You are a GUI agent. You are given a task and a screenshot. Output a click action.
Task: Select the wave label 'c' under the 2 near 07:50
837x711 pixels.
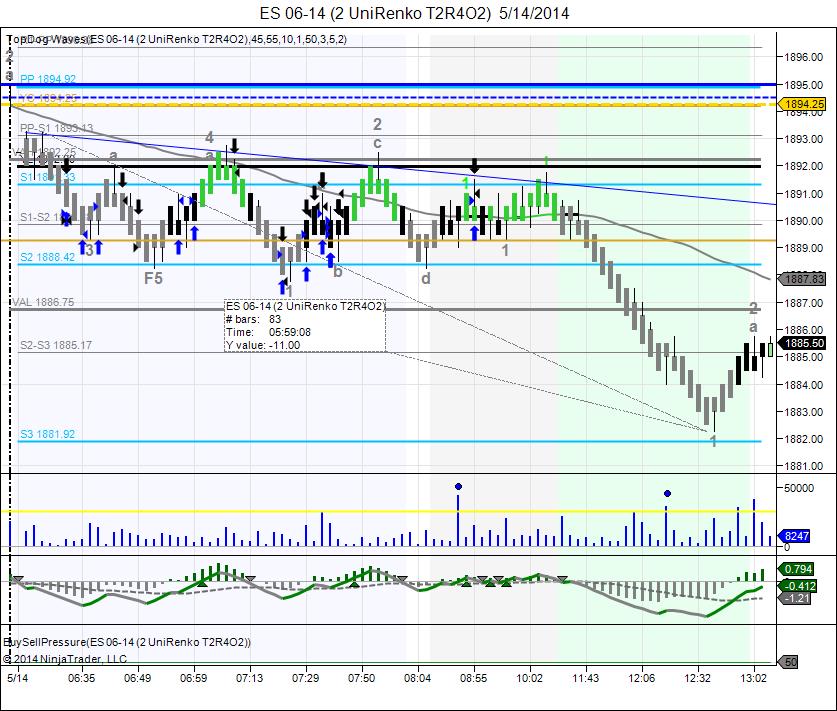(377, 143)
